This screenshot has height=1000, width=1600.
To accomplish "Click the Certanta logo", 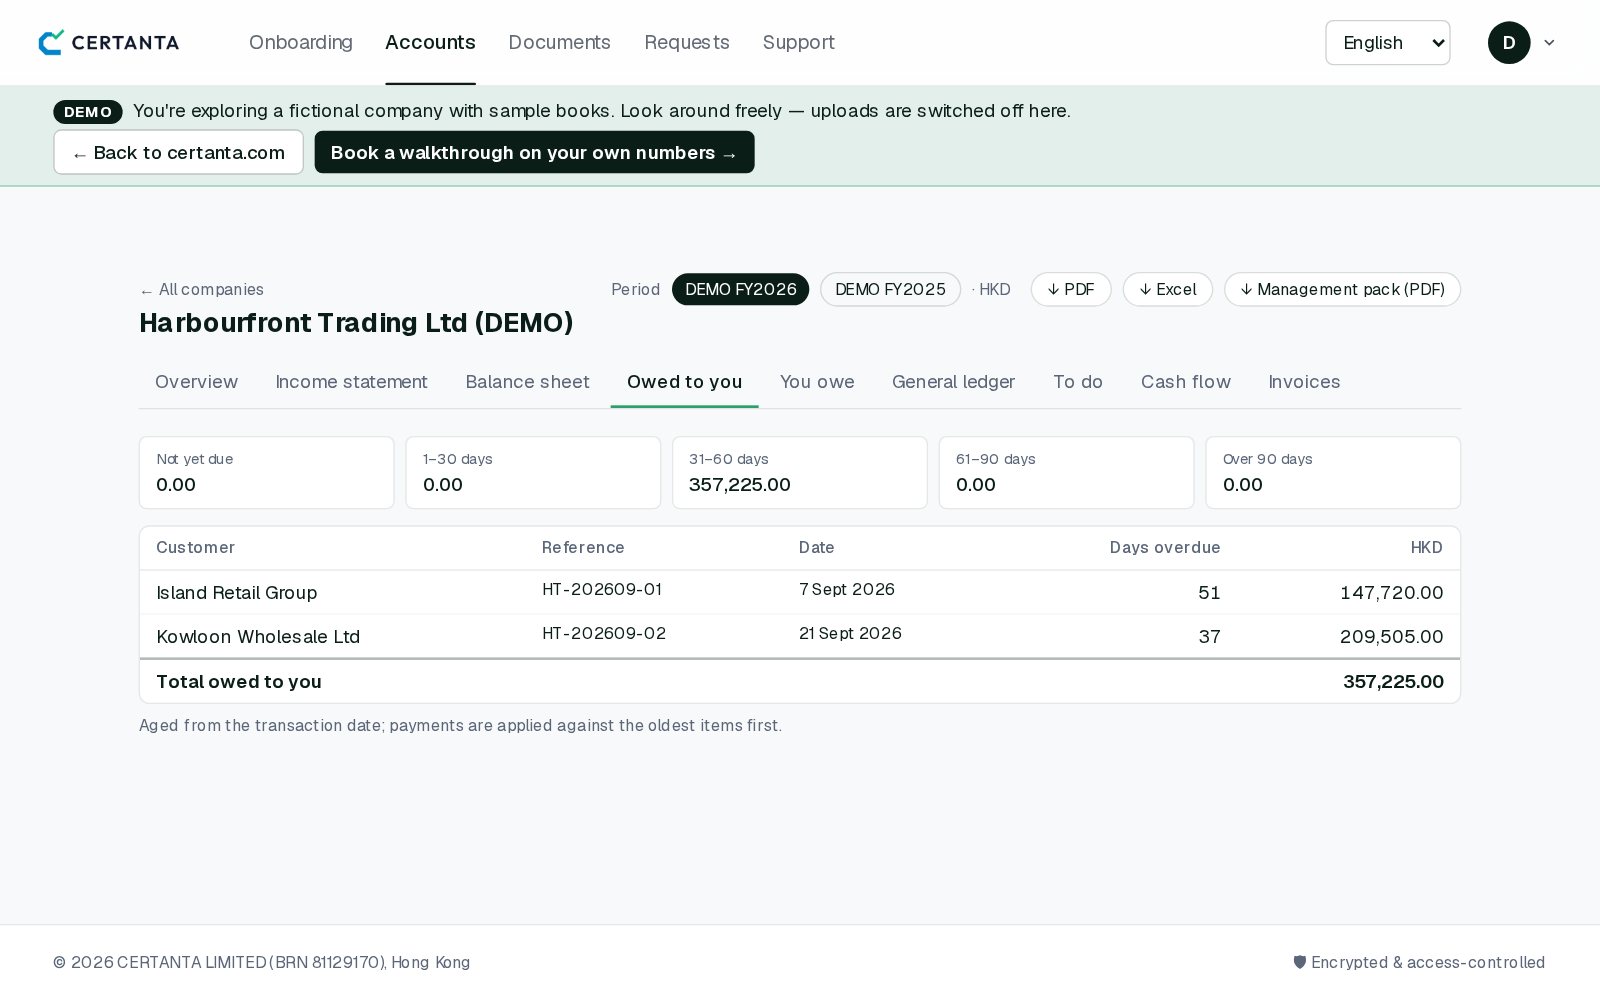I will click(109, 42).
